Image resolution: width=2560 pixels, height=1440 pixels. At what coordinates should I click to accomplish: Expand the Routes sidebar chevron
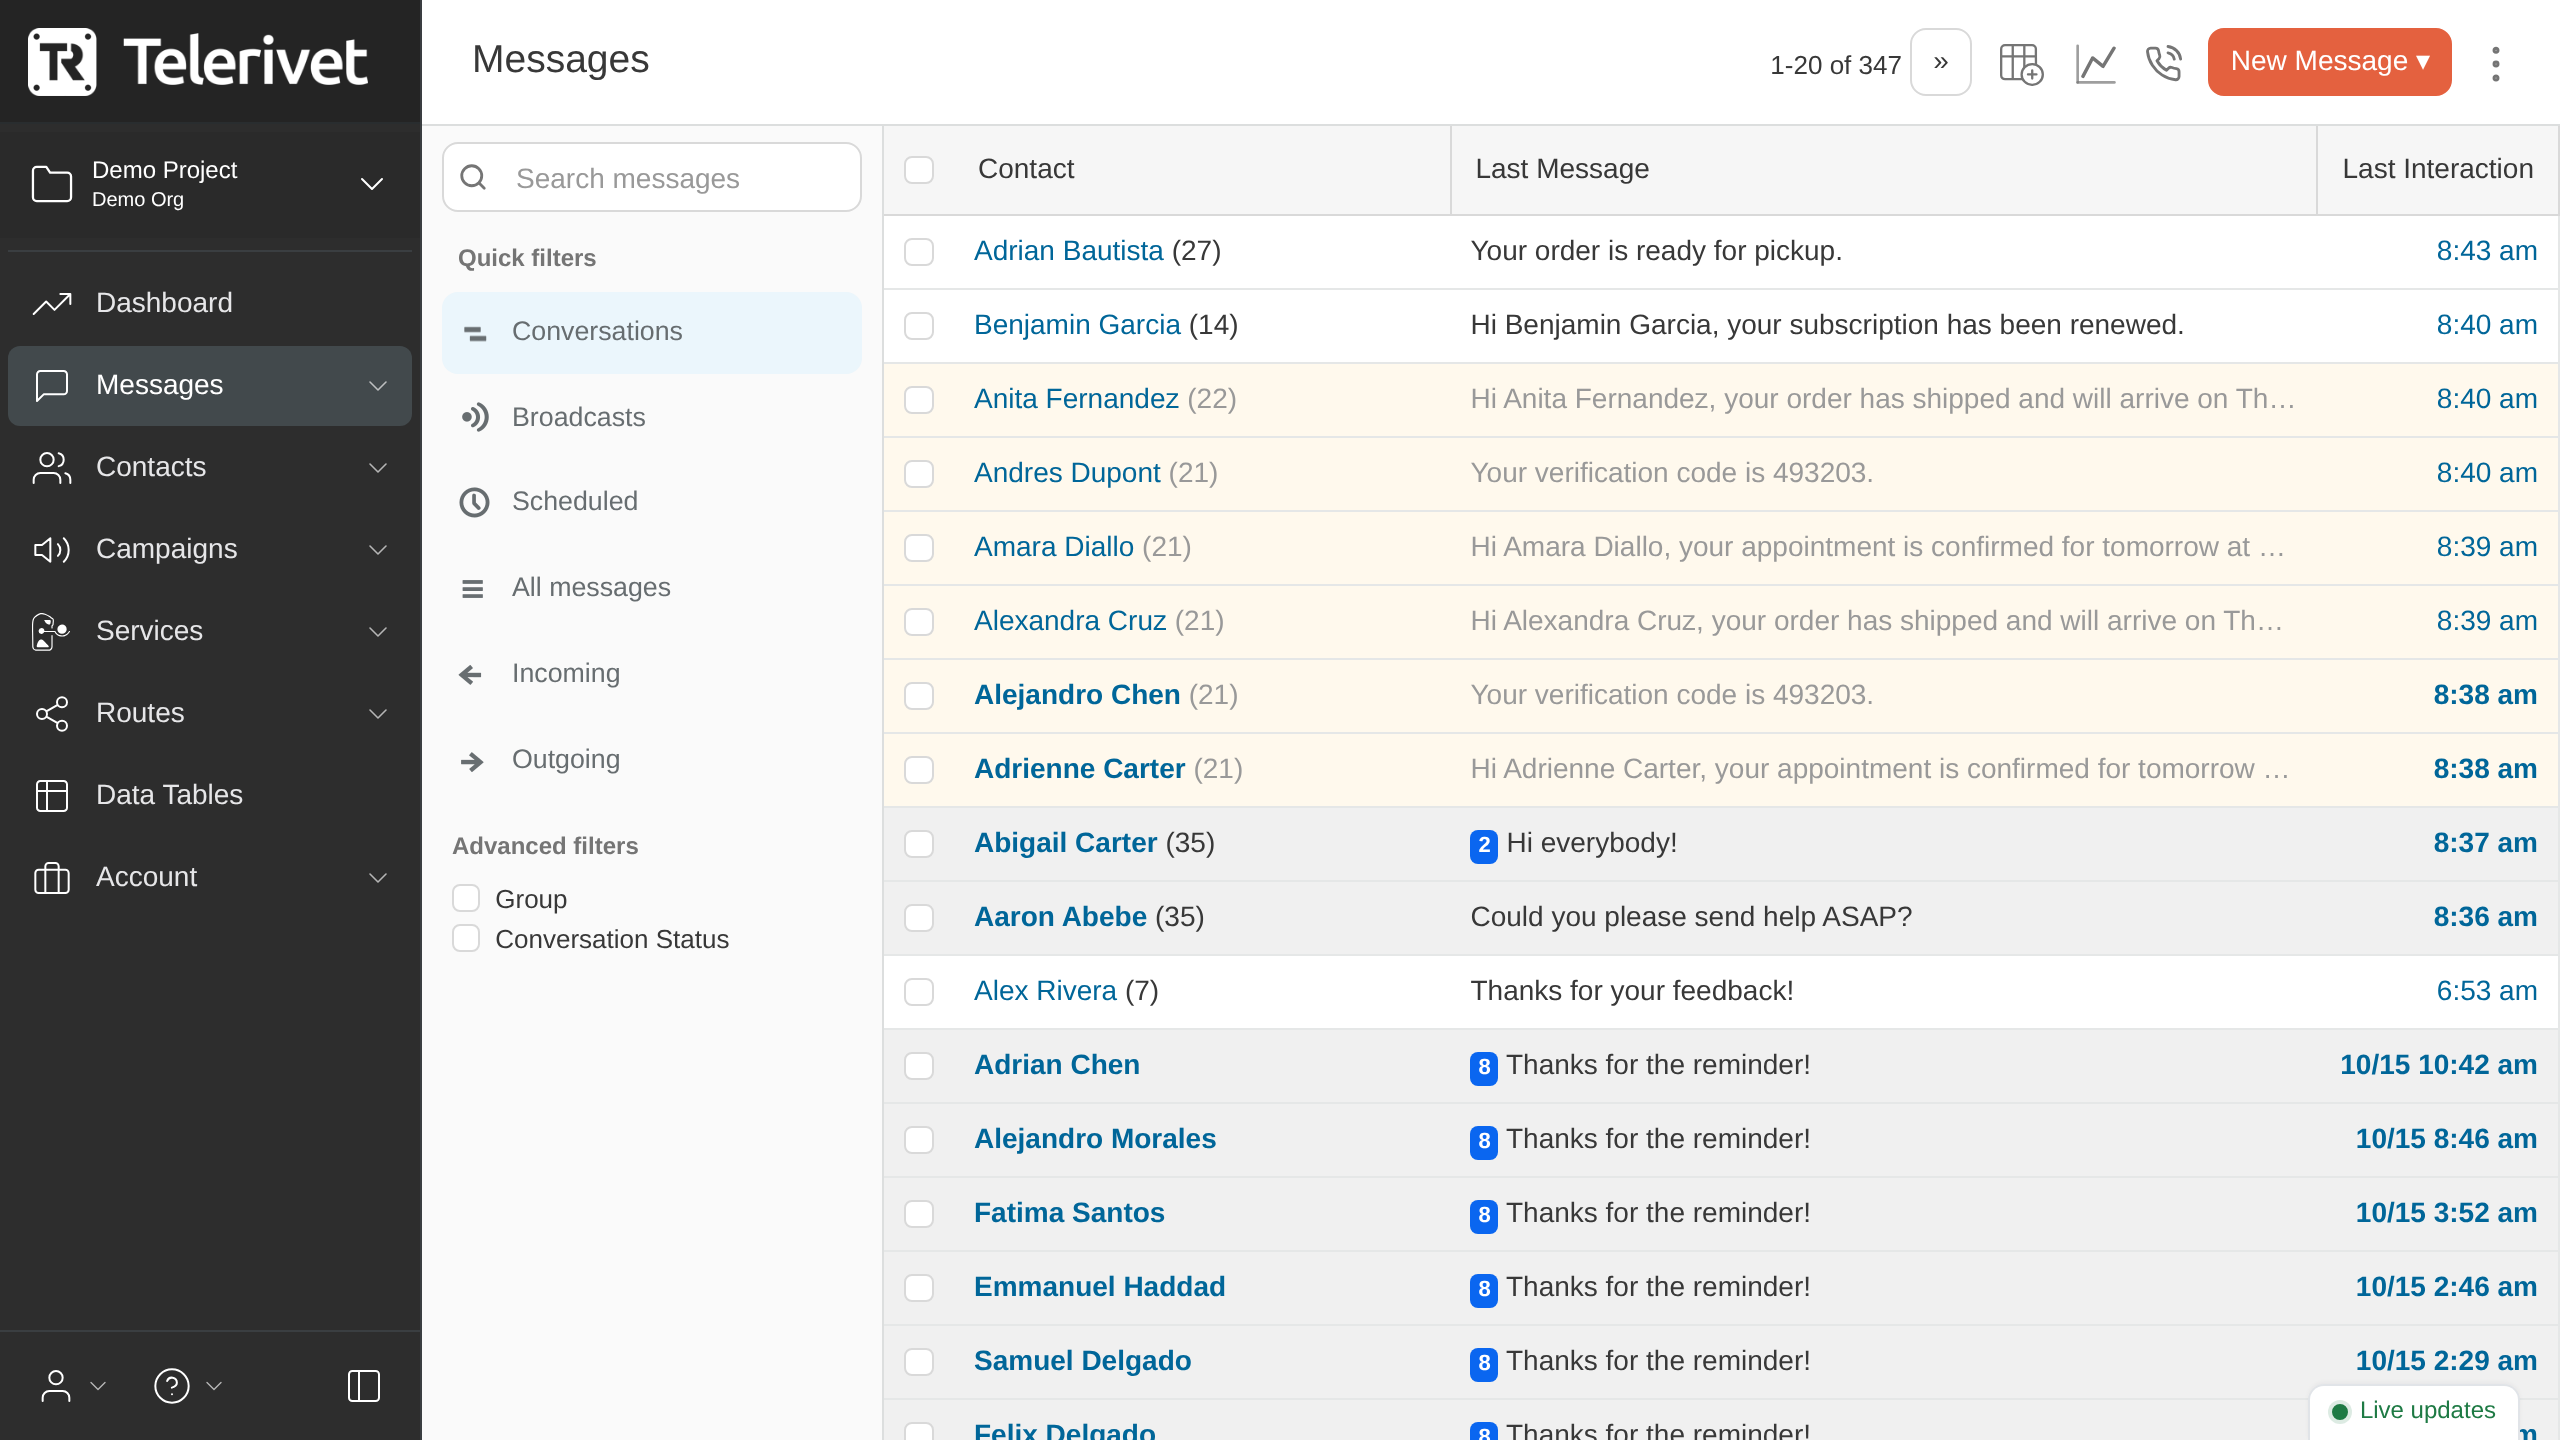[378, 714]
